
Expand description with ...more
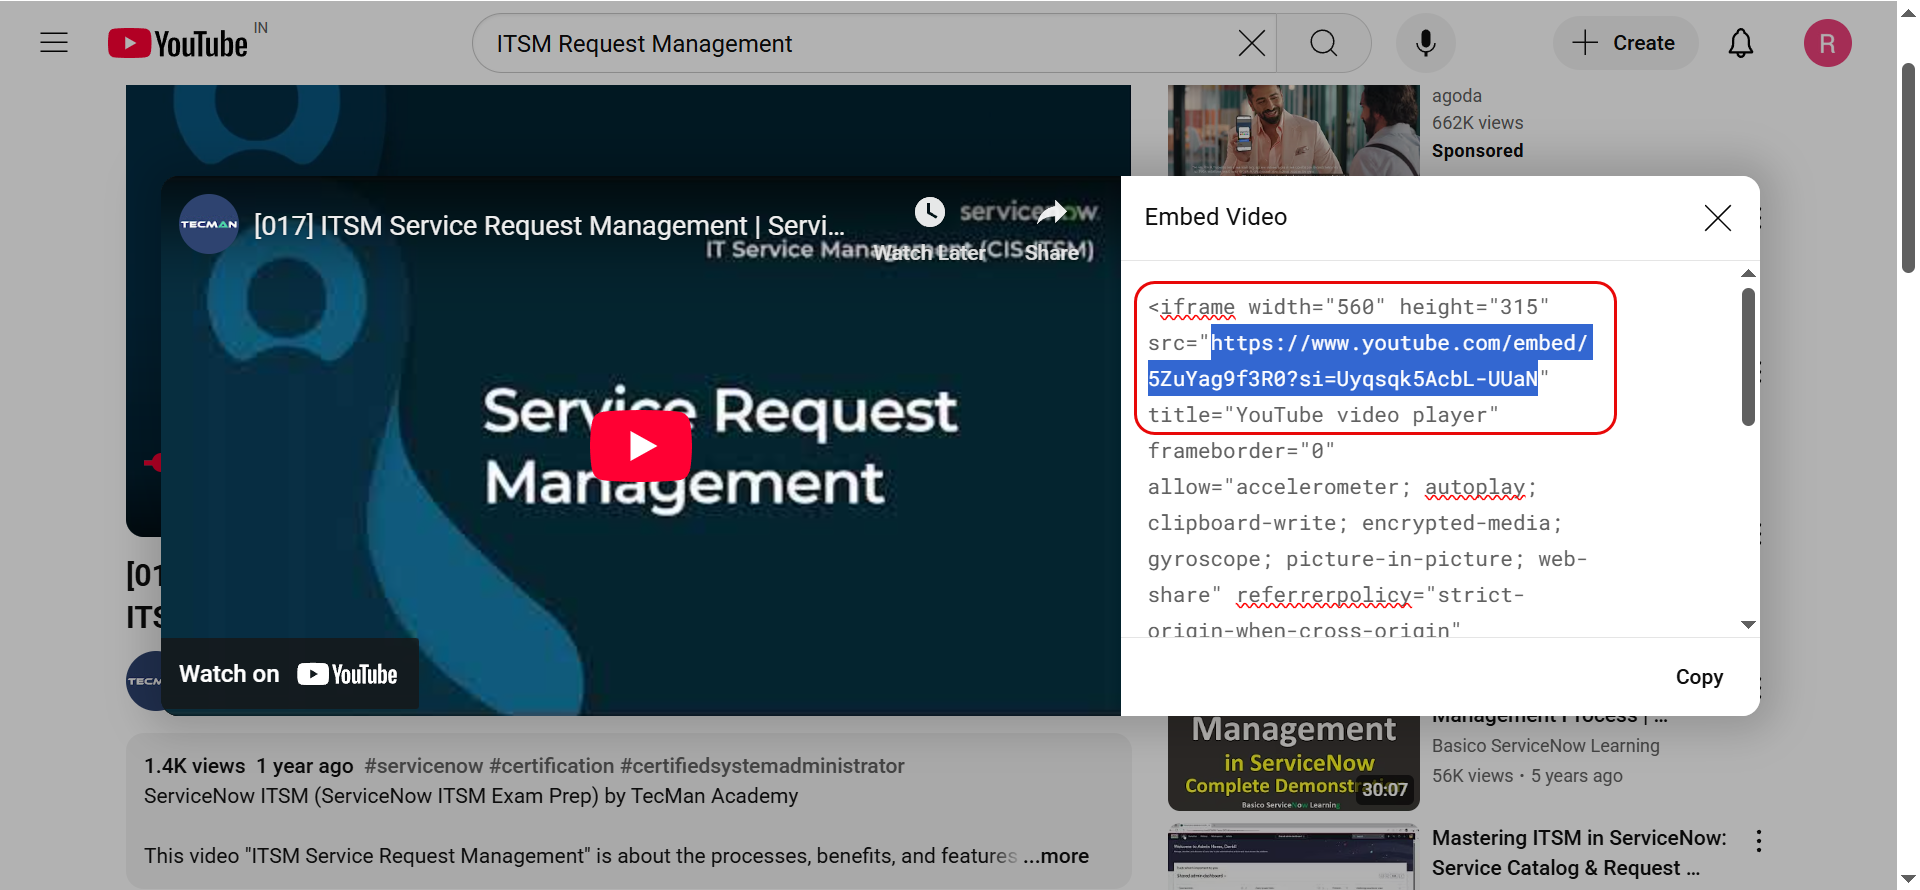click(1056, 856)
